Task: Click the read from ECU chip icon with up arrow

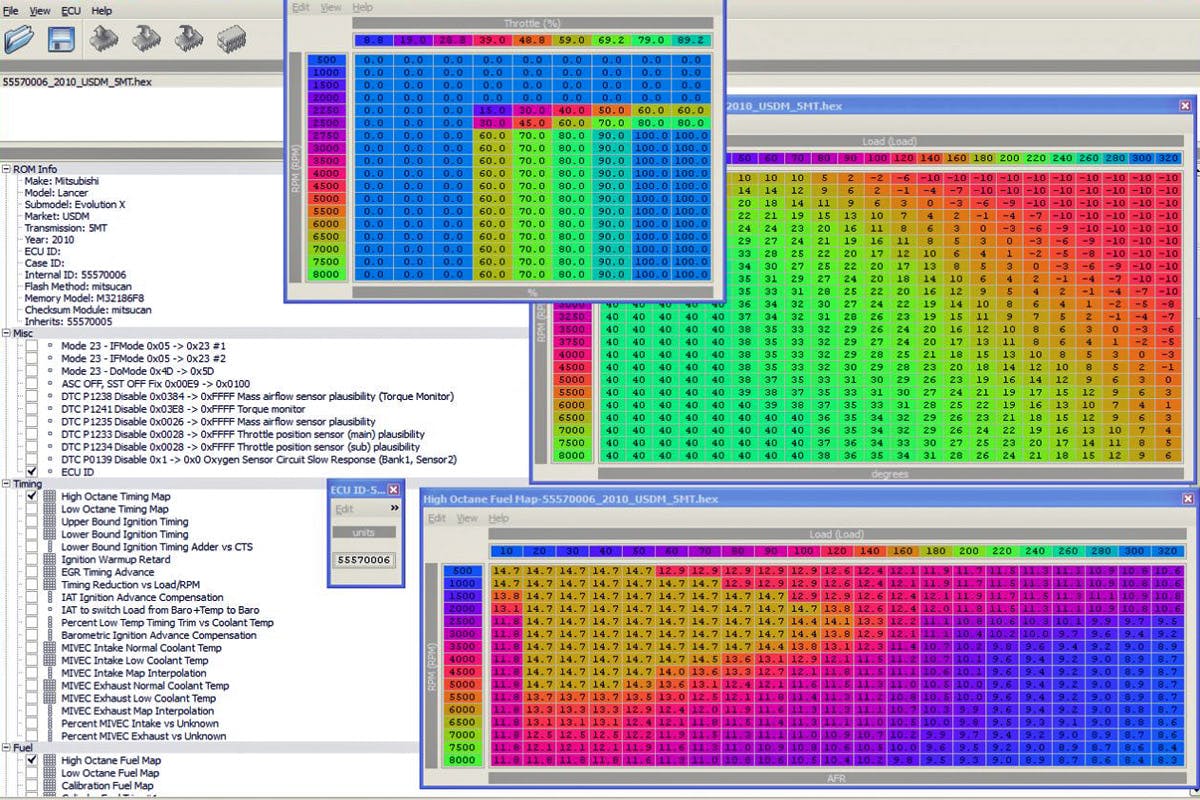Action: [x=104, y=40]
